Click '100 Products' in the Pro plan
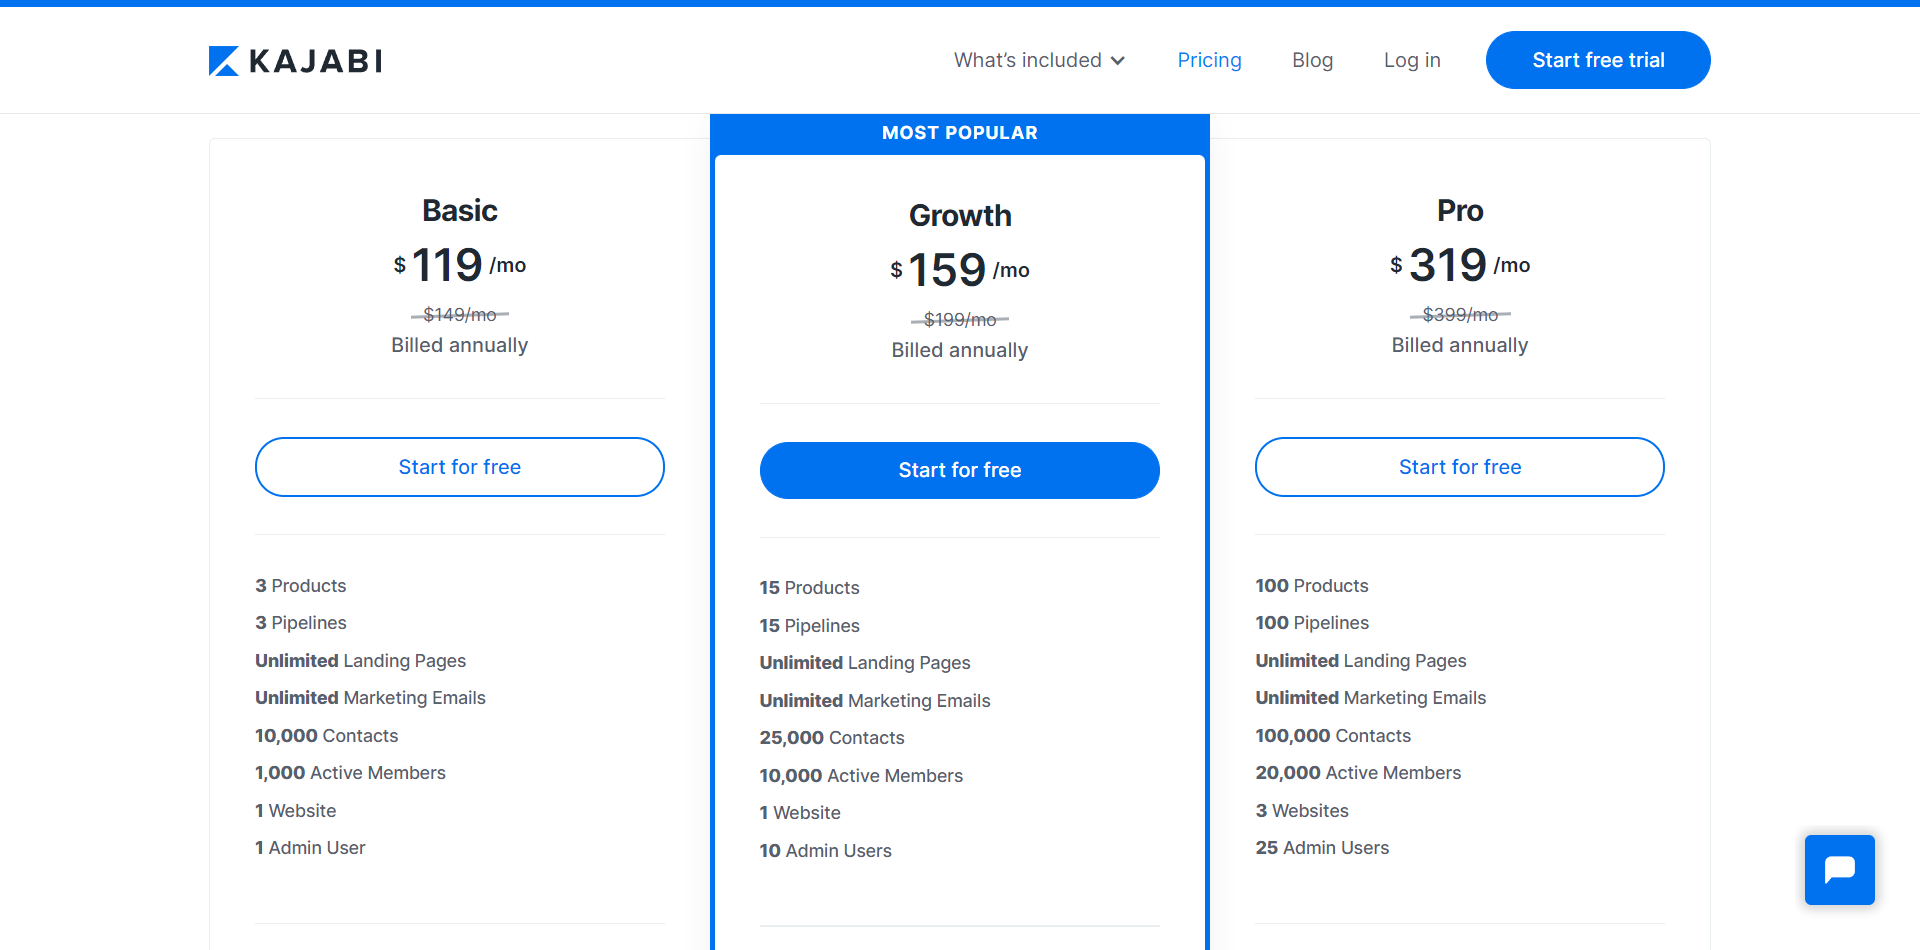This screenshot has height=950, width=1920. [x=1312, y=586]
